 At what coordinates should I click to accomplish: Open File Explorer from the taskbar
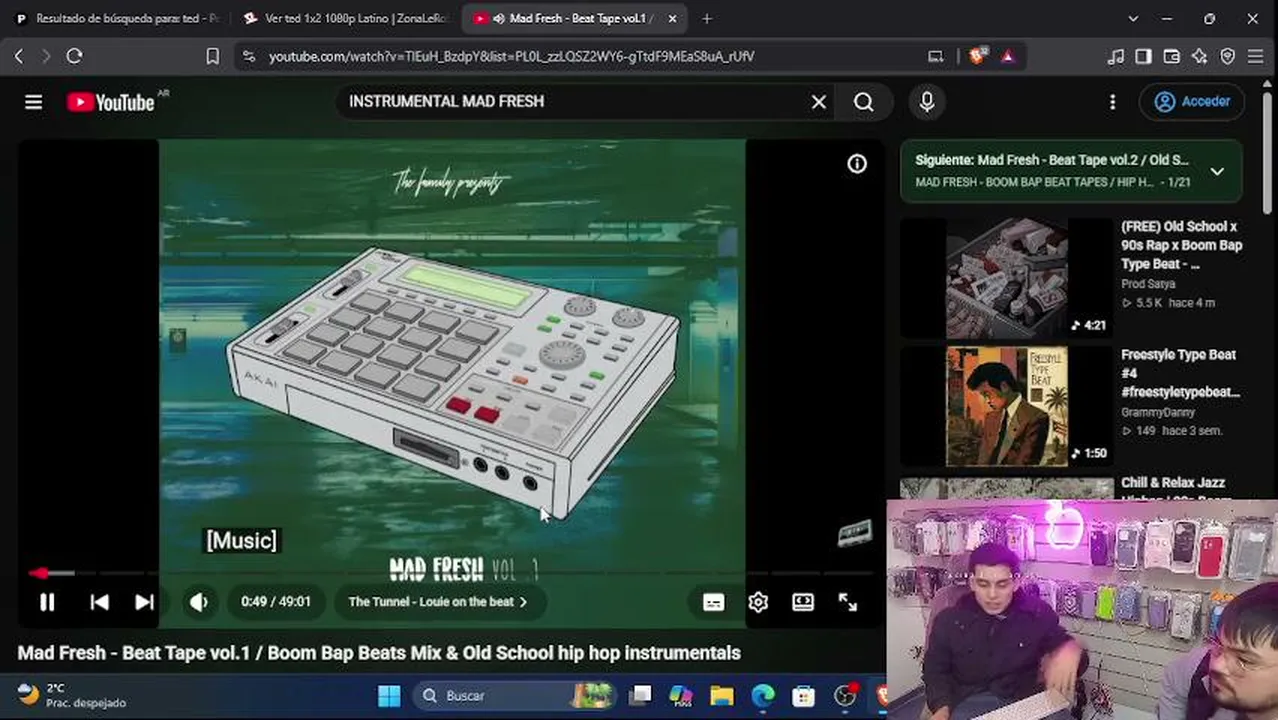point(722,695)
